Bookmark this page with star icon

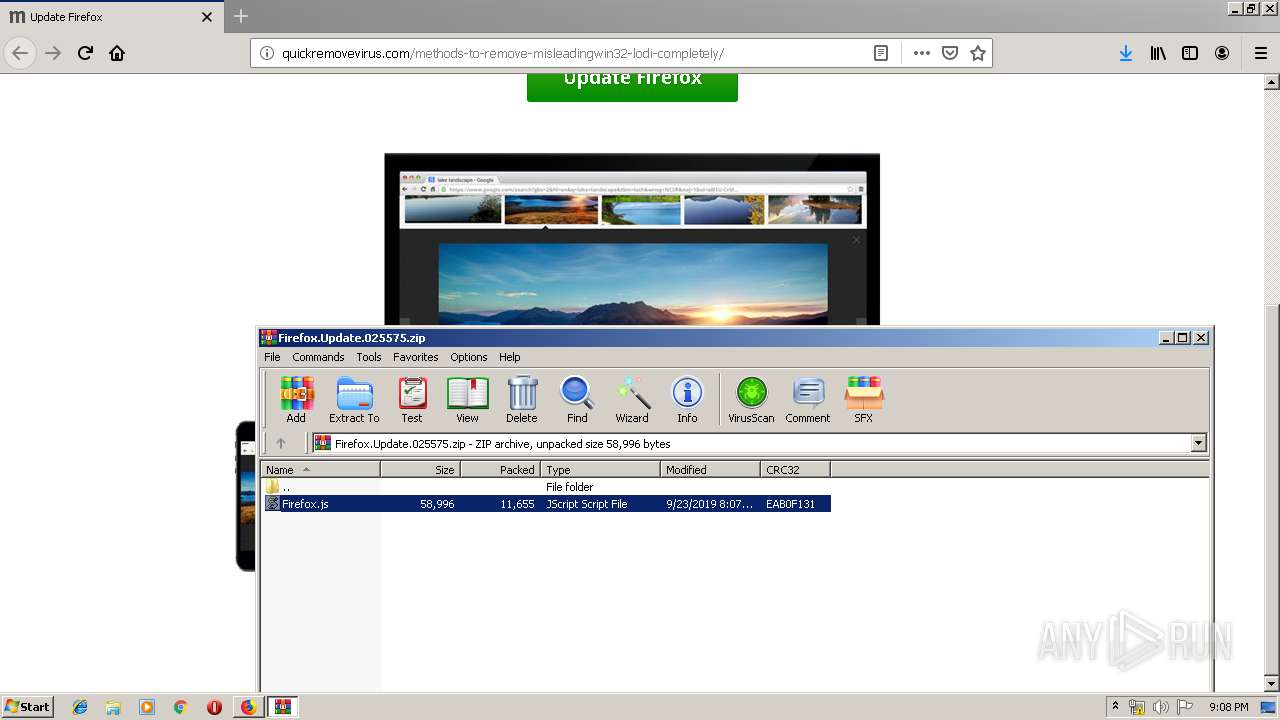point(978,53)
